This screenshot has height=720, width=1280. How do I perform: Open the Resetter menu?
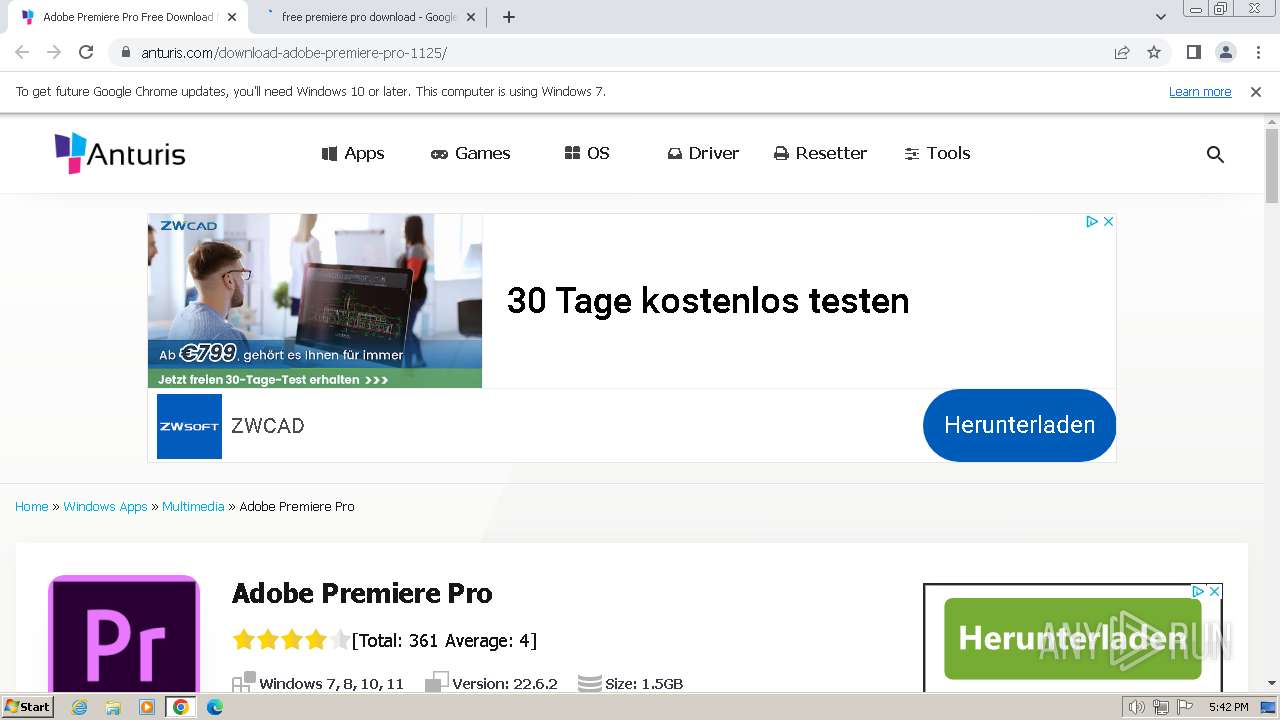tap(820, 153)
